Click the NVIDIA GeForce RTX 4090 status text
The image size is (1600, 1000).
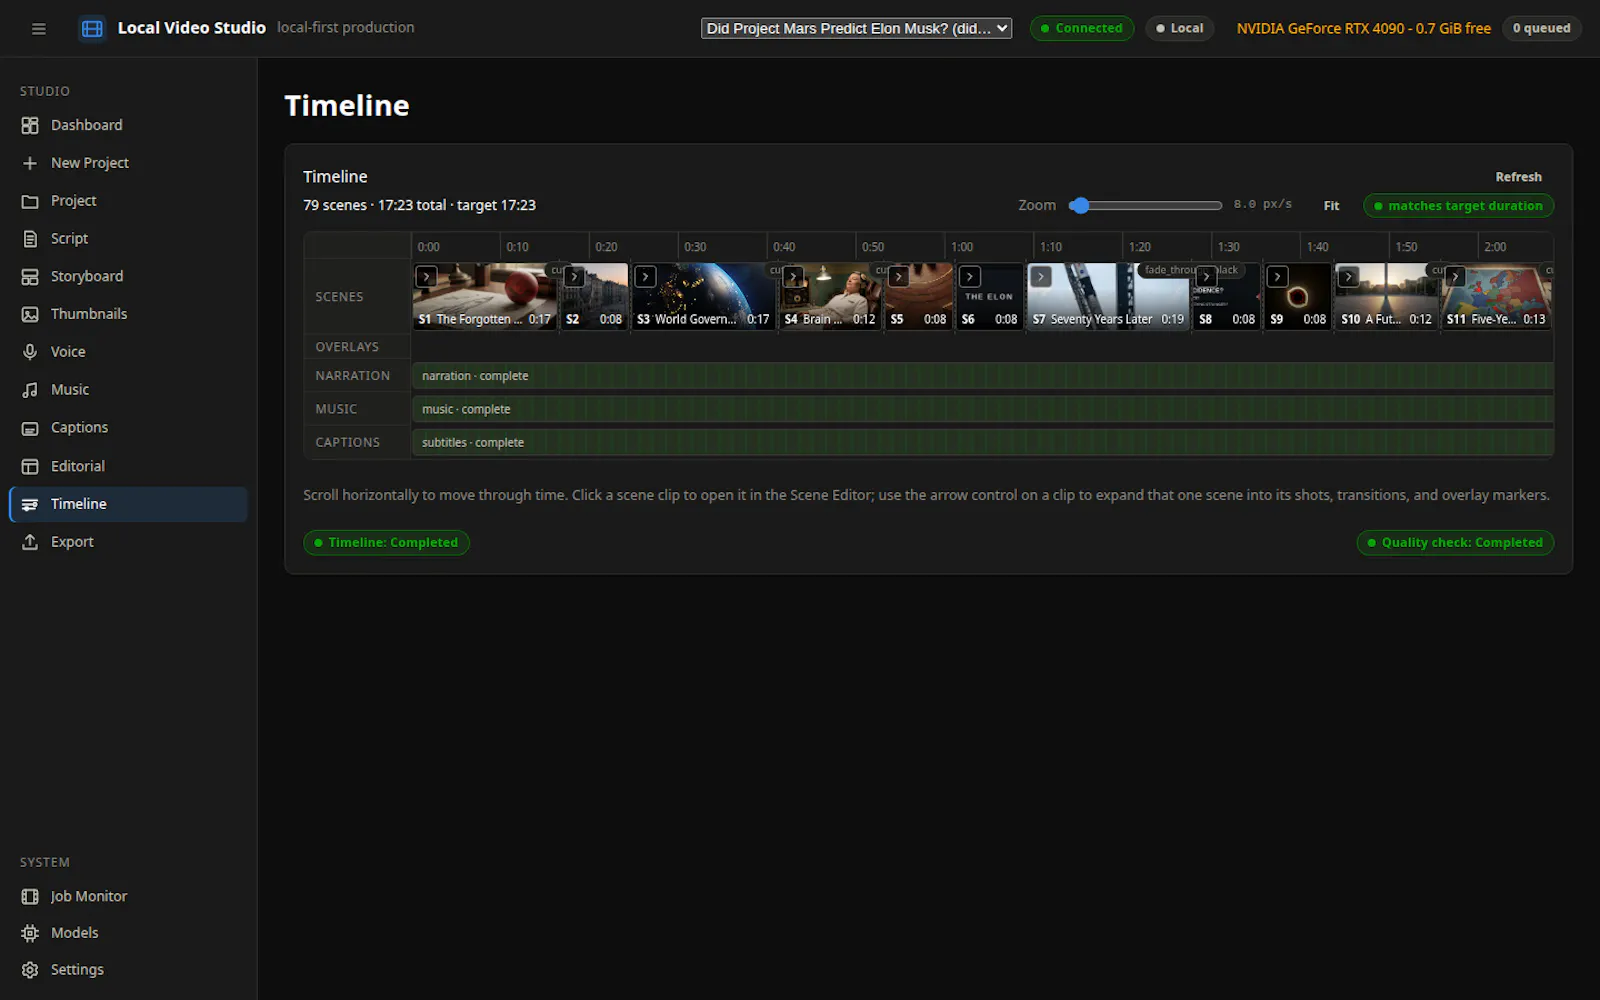click(1363, 28)
